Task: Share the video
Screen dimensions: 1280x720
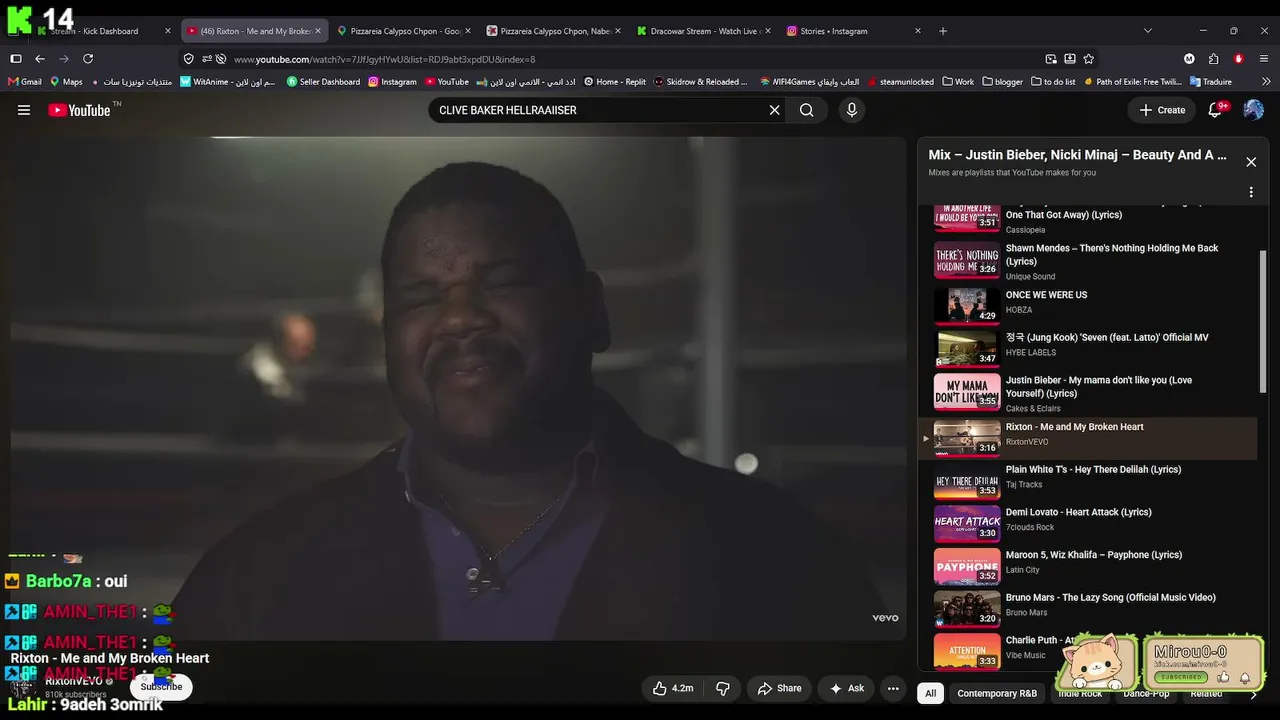Action: pyautogui.click(x=780, y=688)
